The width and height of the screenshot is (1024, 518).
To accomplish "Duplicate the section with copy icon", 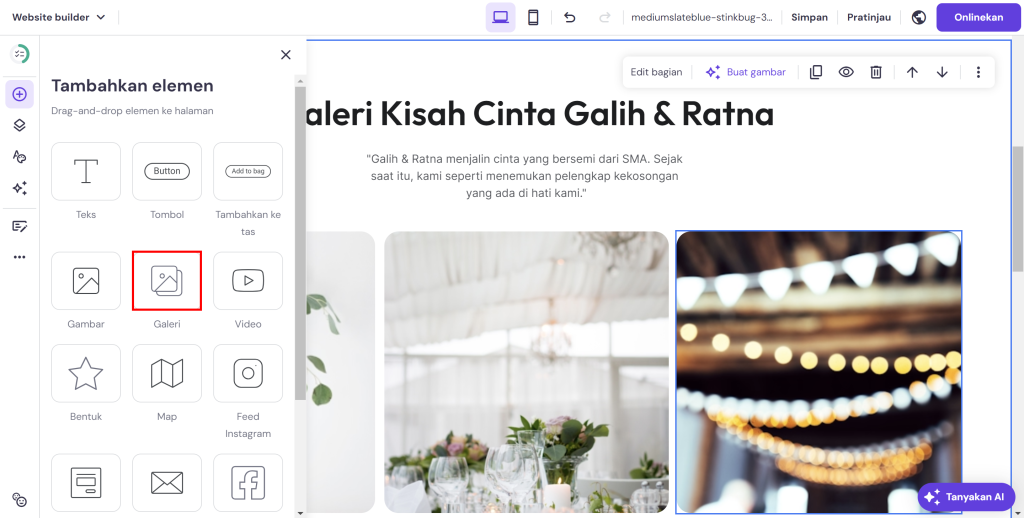I will 816,72.
